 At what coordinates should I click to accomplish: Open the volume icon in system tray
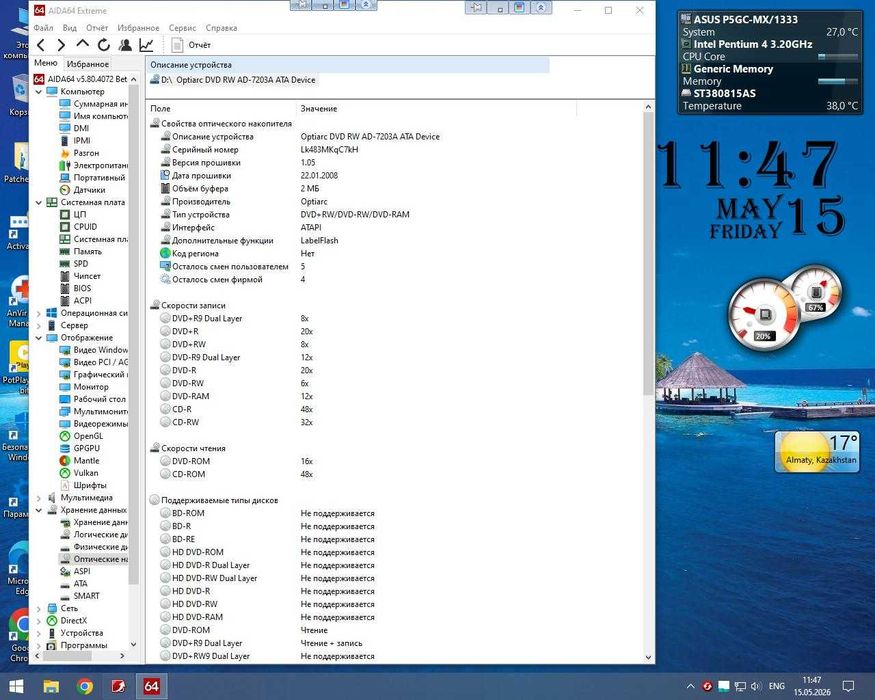[756, 686]
